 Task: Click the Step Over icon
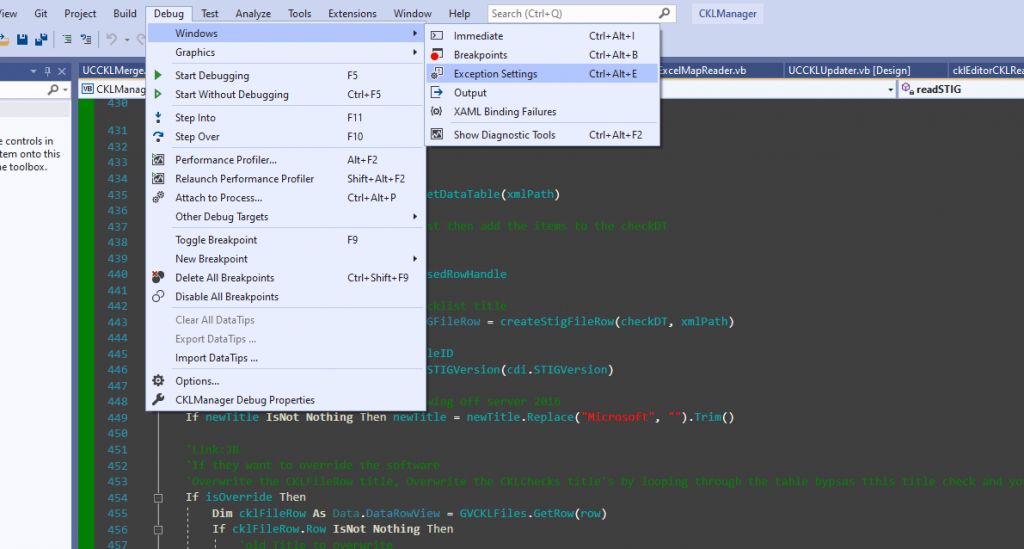click(158, 136)
